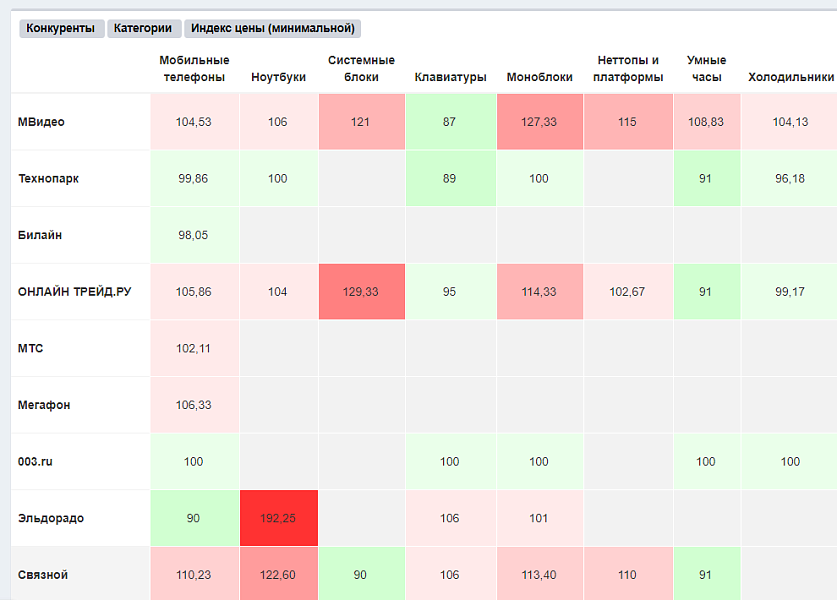
Task: Click the Связной row label
Action: (43, 575)
